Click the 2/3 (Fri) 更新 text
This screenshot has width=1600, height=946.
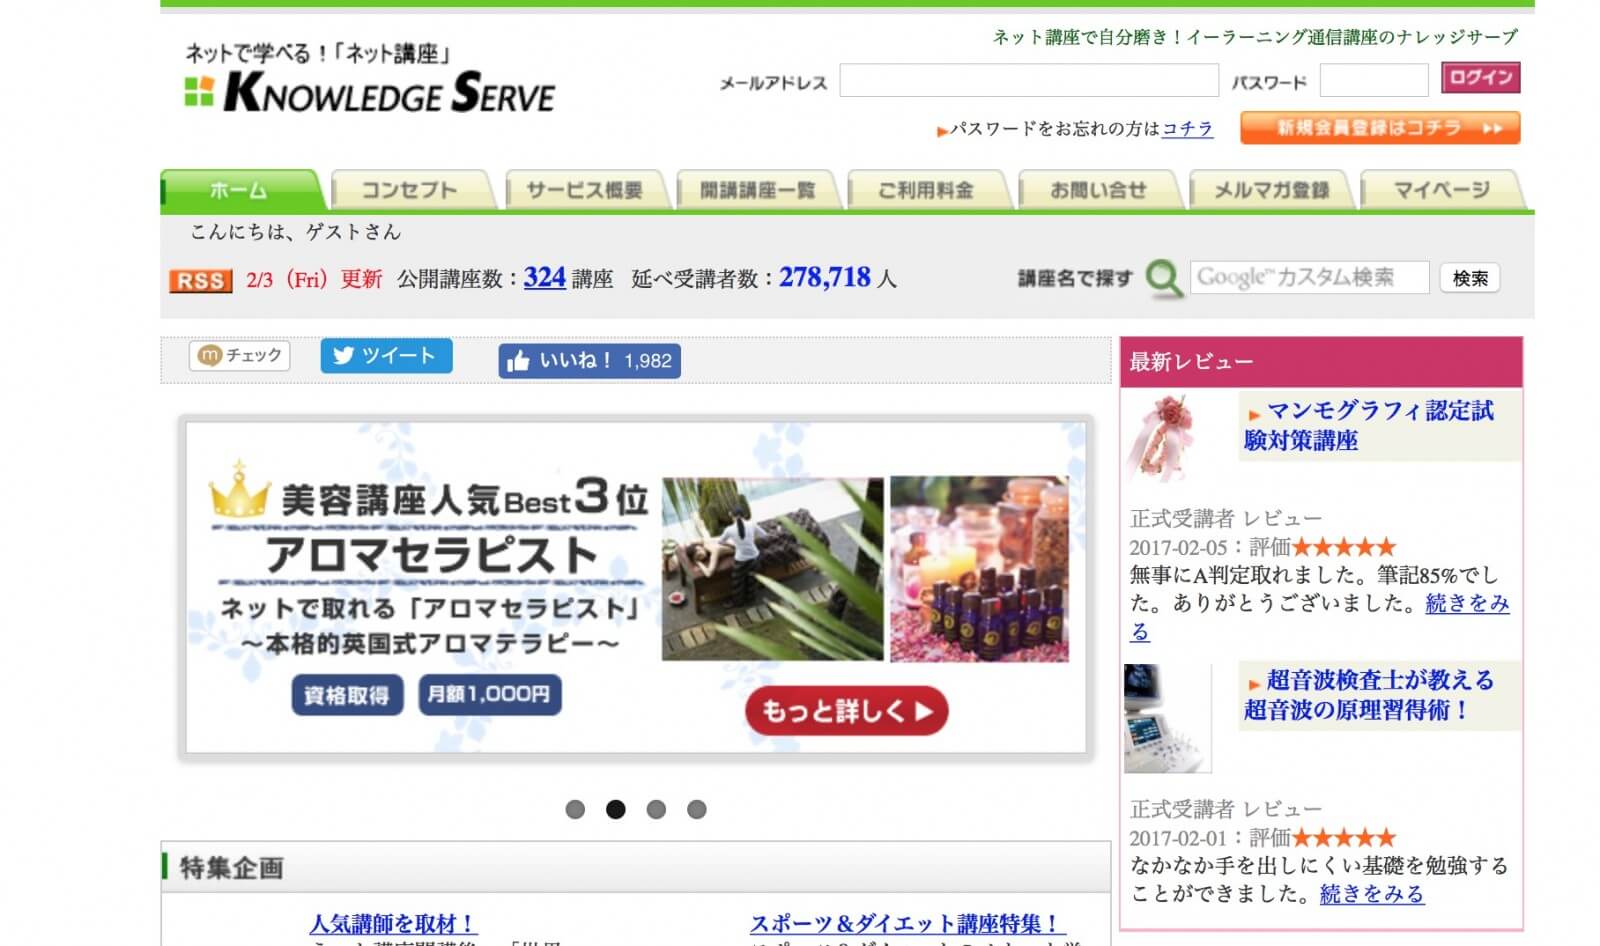pos(314,279)
